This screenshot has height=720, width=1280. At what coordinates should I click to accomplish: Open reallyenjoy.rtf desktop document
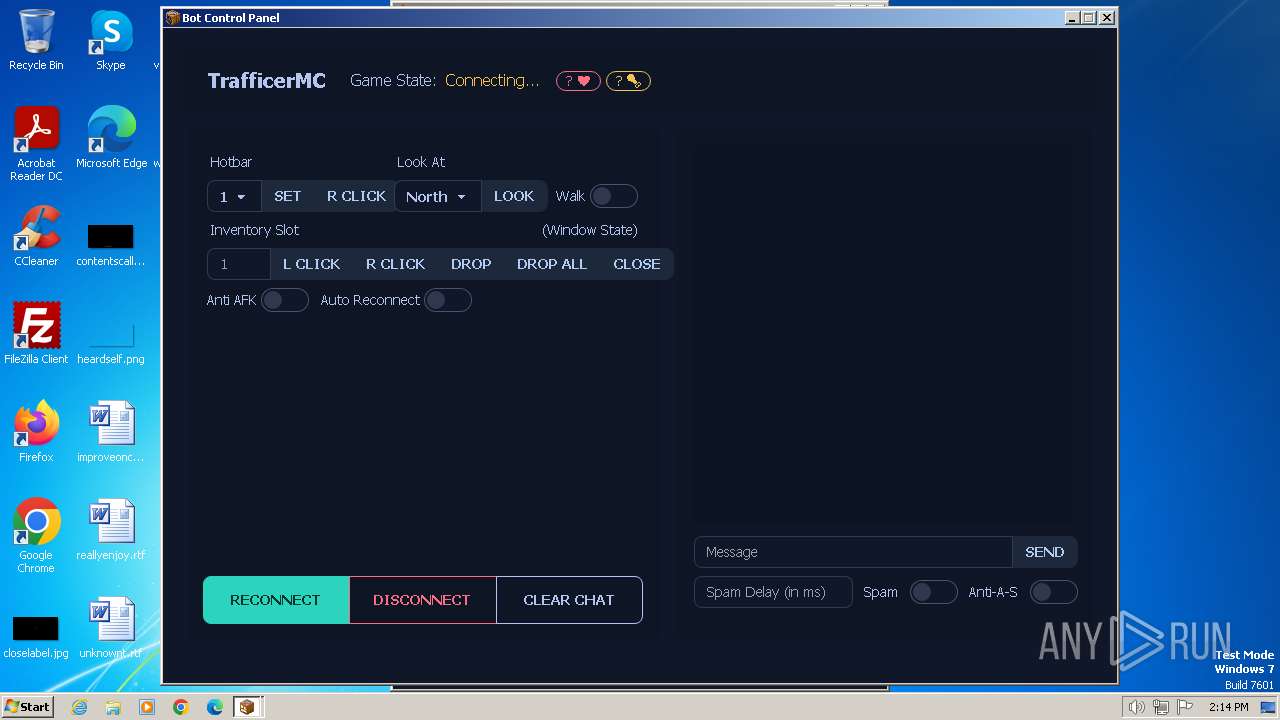click(x=111, y=530)
